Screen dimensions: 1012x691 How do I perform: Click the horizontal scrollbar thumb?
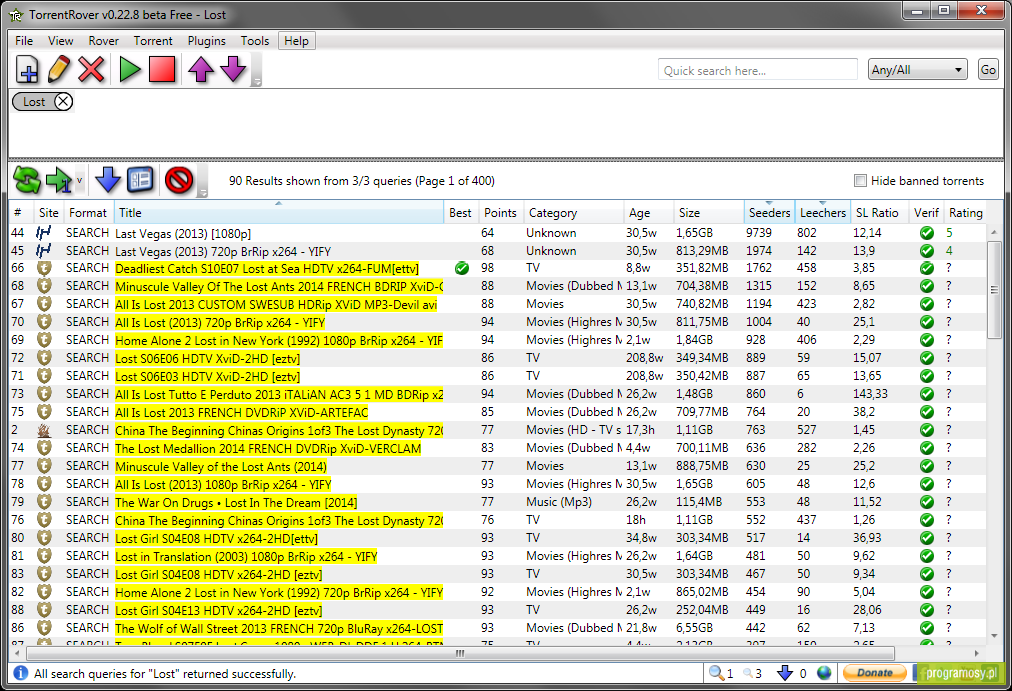pos(460,653)
